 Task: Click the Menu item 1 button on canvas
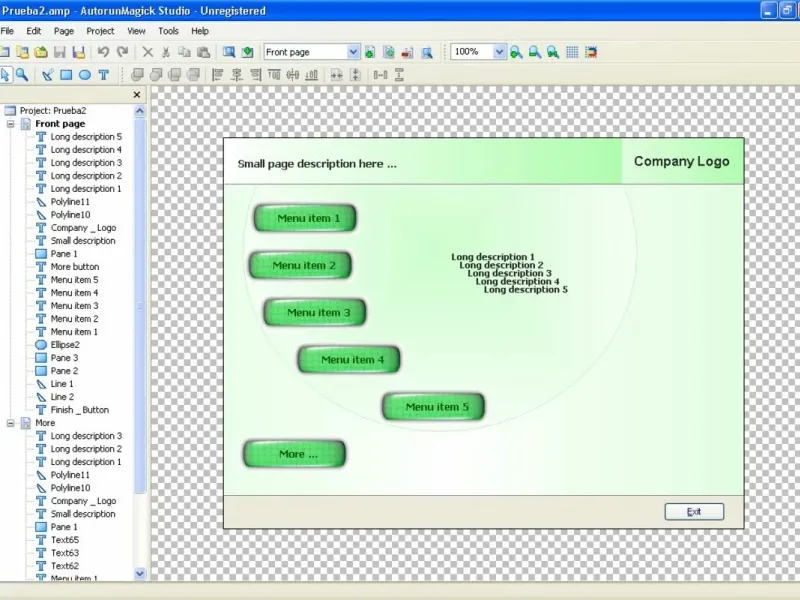point(305,218)
